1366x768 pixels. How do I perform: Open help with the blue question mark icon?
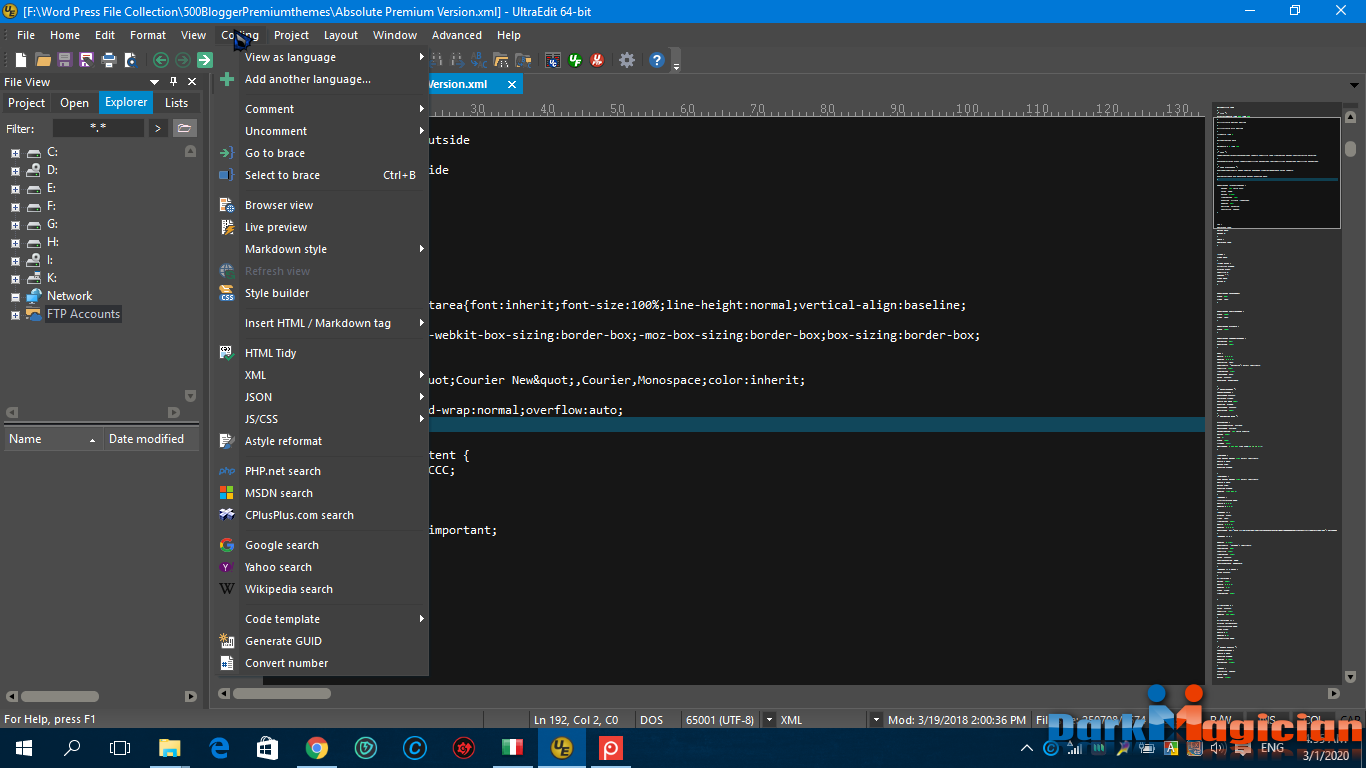(x=657, y=60)
